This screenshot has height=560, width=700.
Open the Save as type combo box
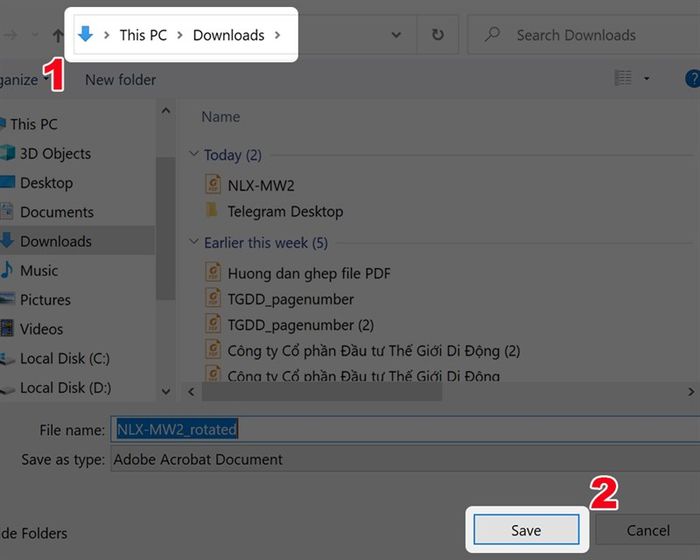click(x=400, y=460)
